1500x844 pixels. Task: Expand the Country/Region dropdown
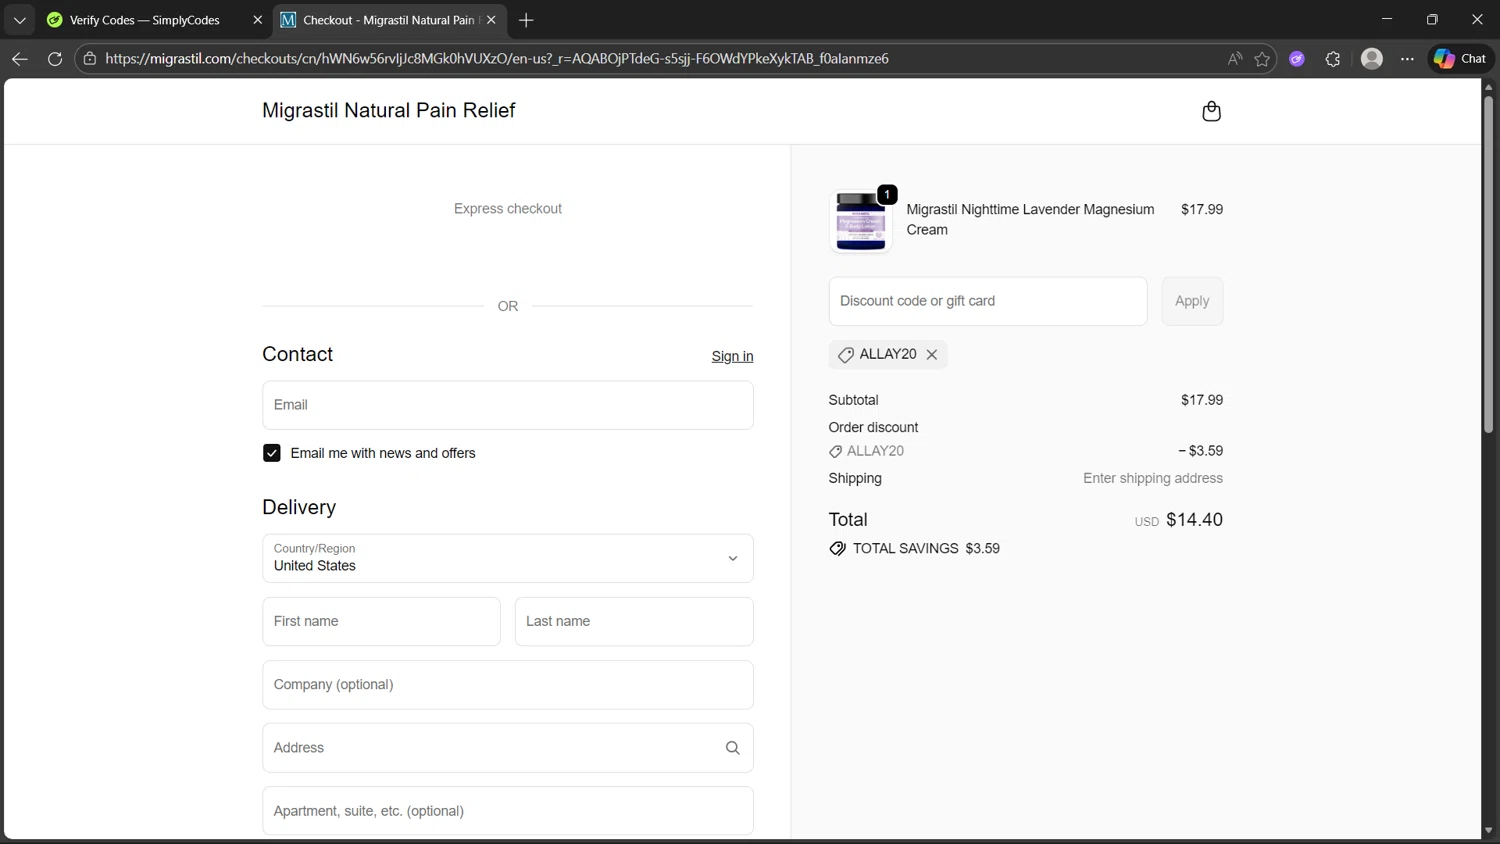508,558
